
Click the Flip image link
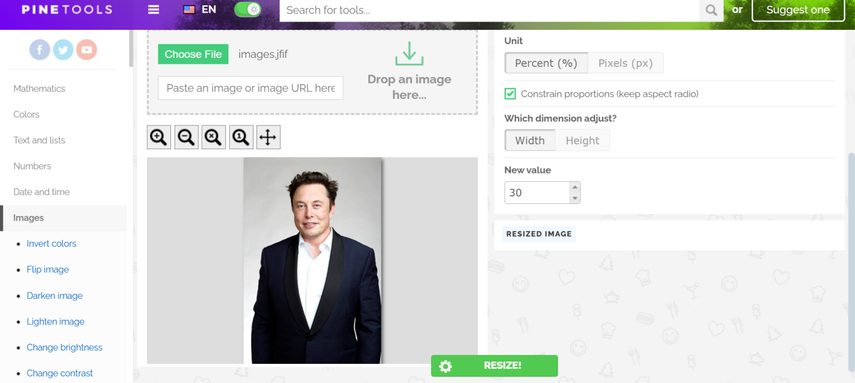click(x=47, y=270)
